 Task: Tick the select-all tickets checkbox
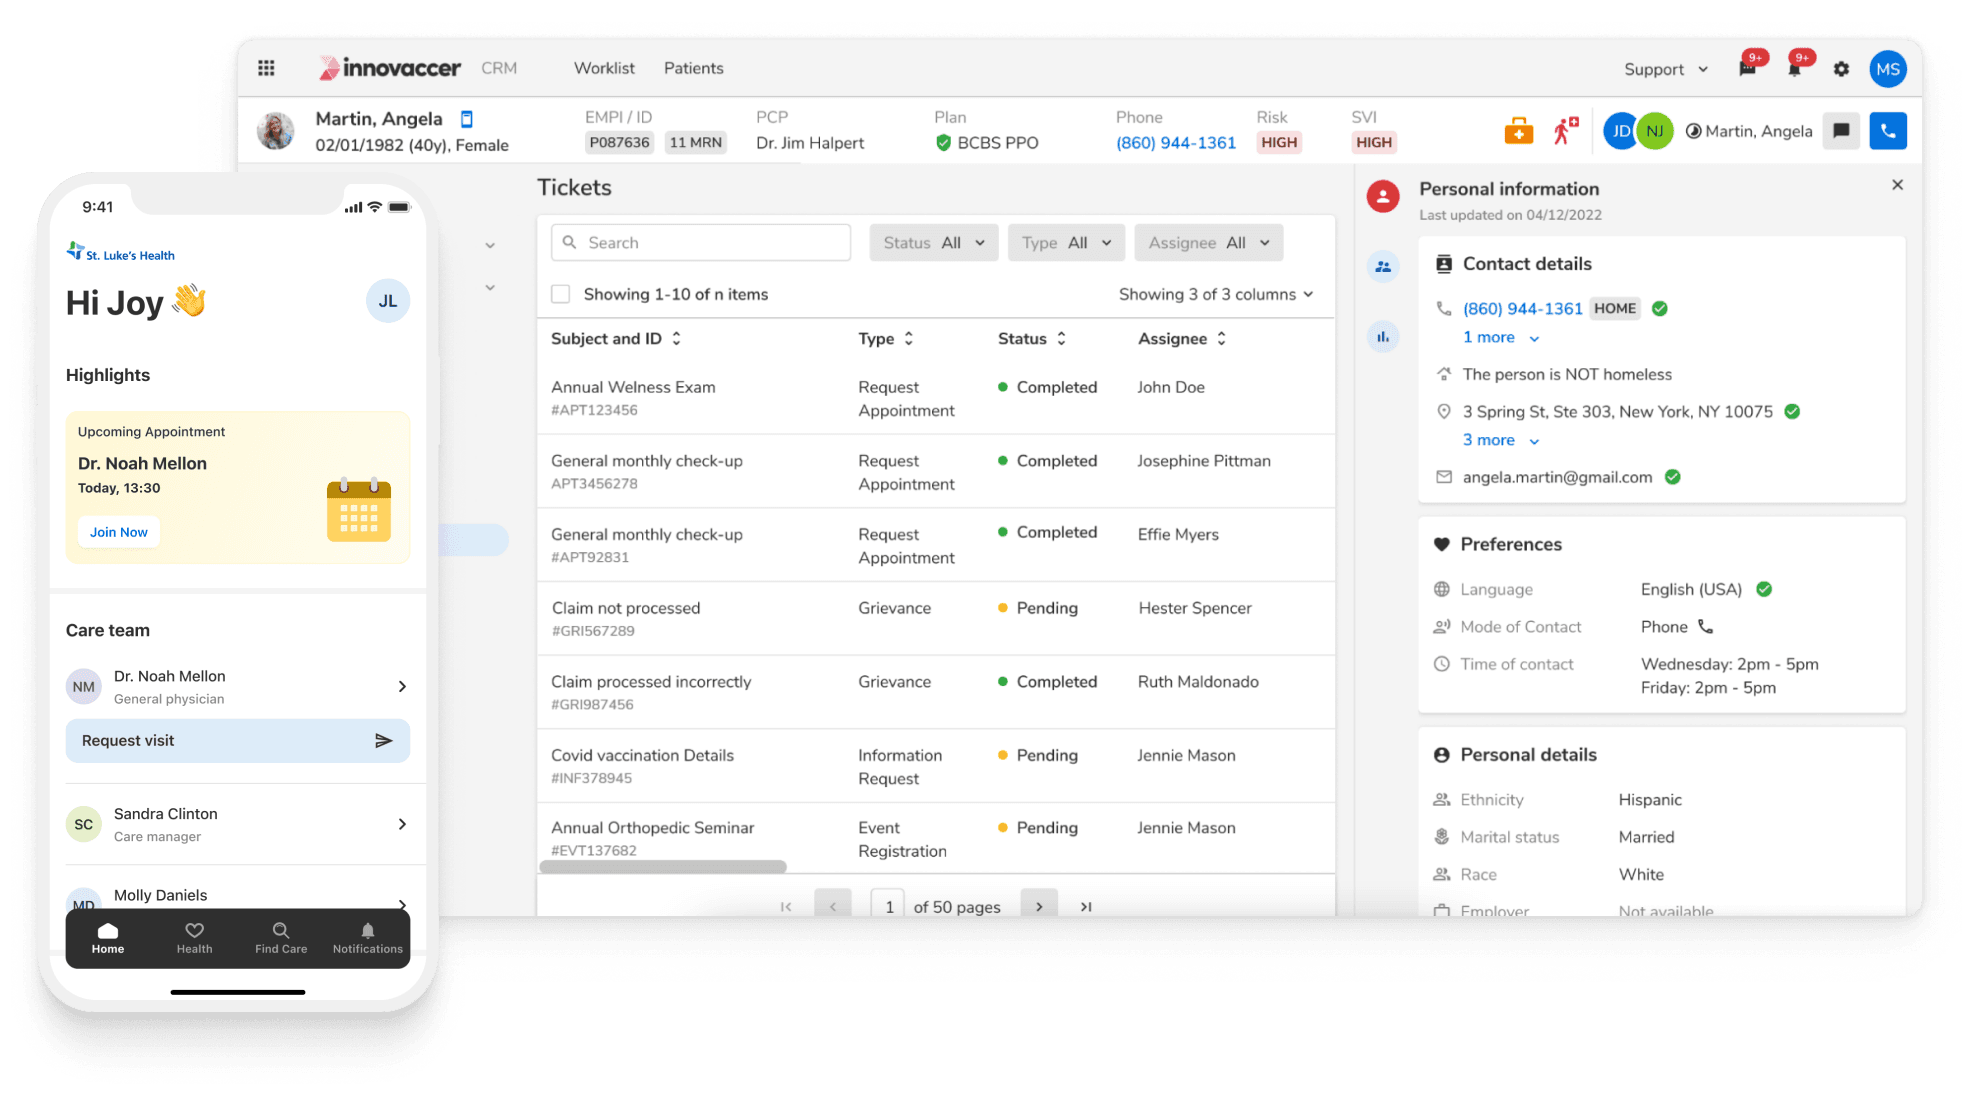pyautogui.click(x=561, y=294)
